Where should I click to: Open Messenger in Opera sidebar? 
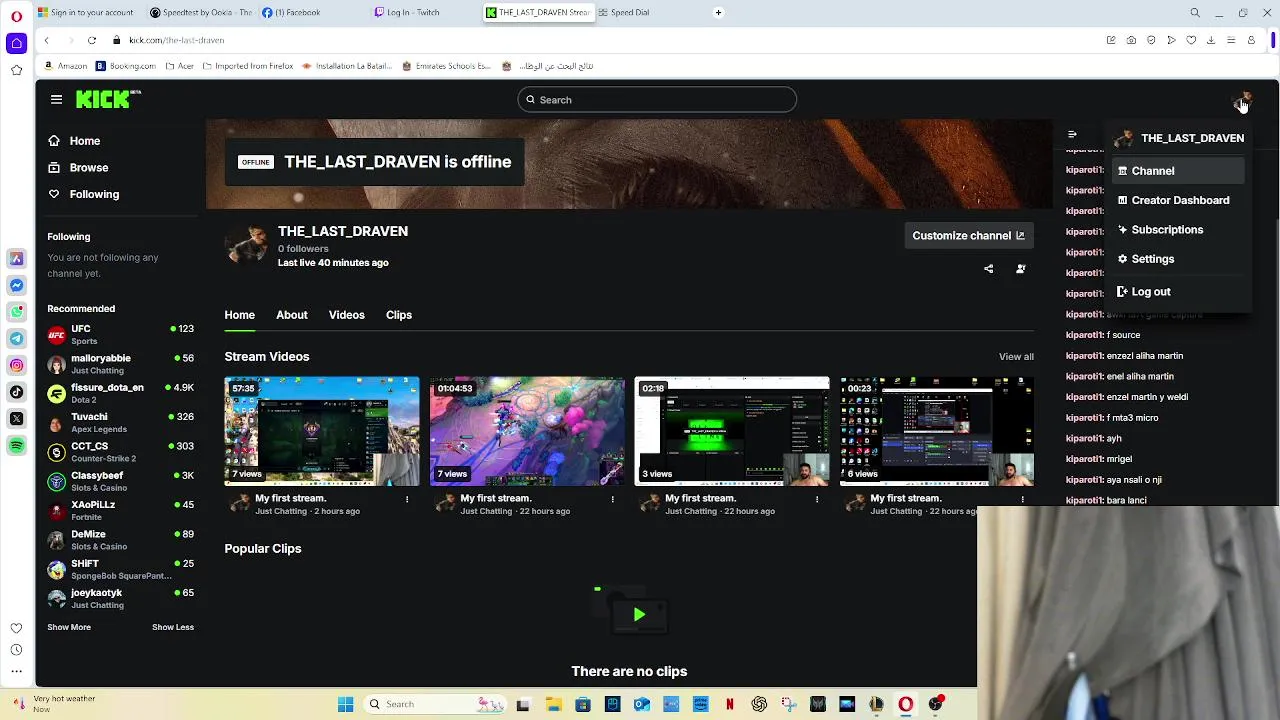(x=16, y=285)
